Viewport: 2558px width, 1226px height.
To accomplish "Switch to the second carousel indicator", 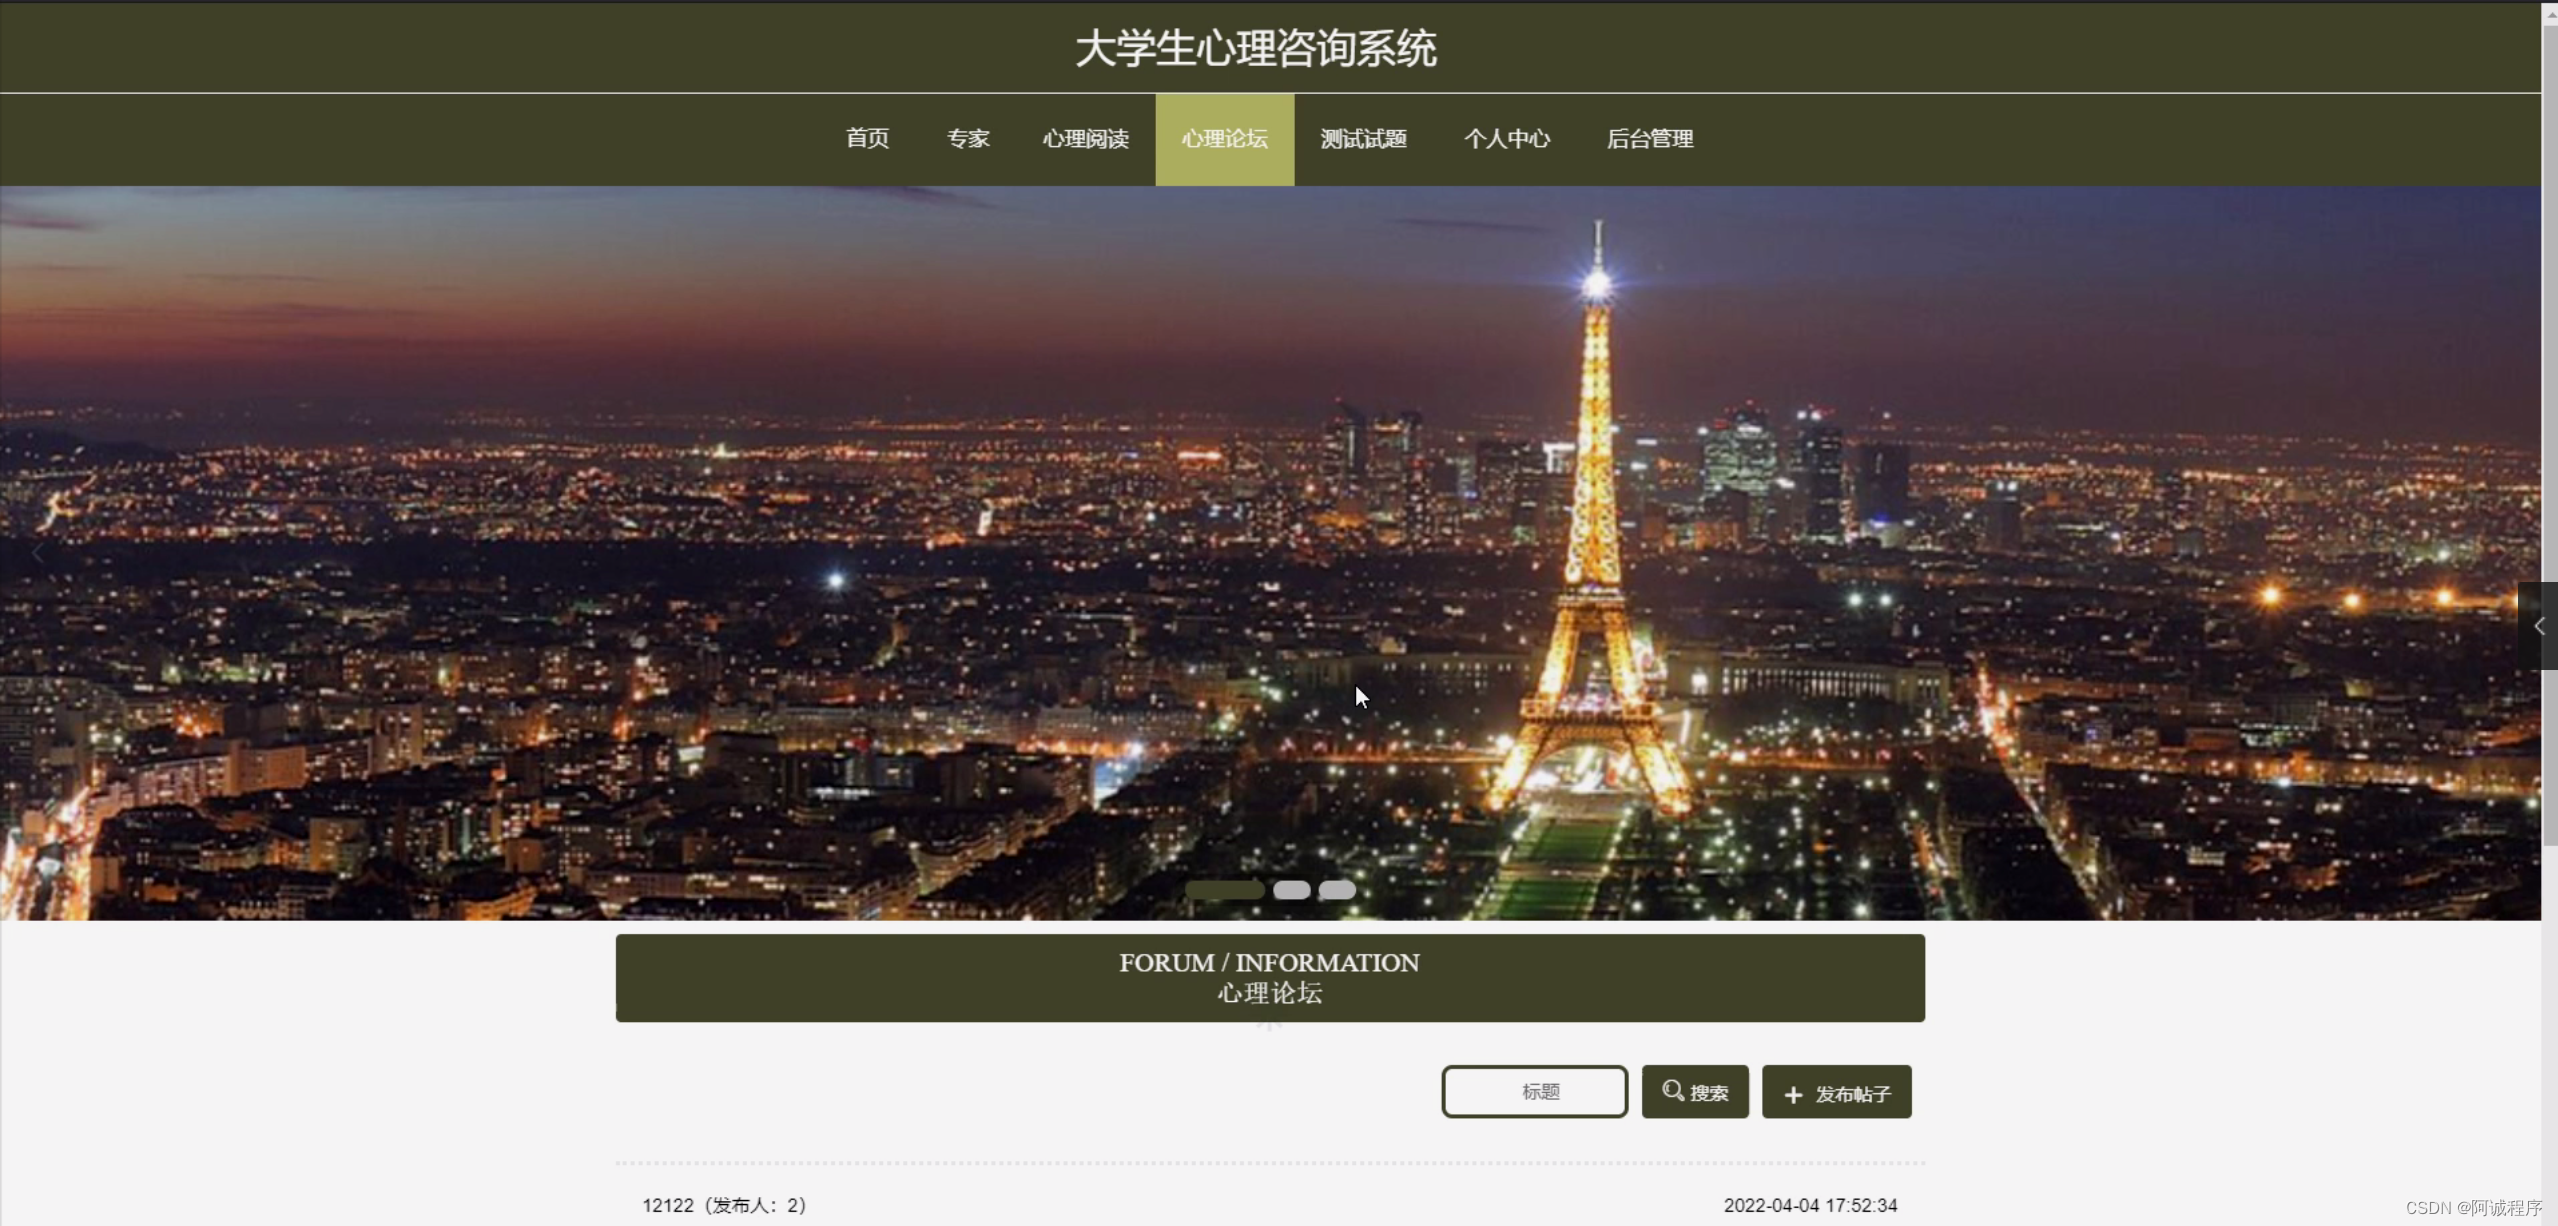I will 1291,889.
